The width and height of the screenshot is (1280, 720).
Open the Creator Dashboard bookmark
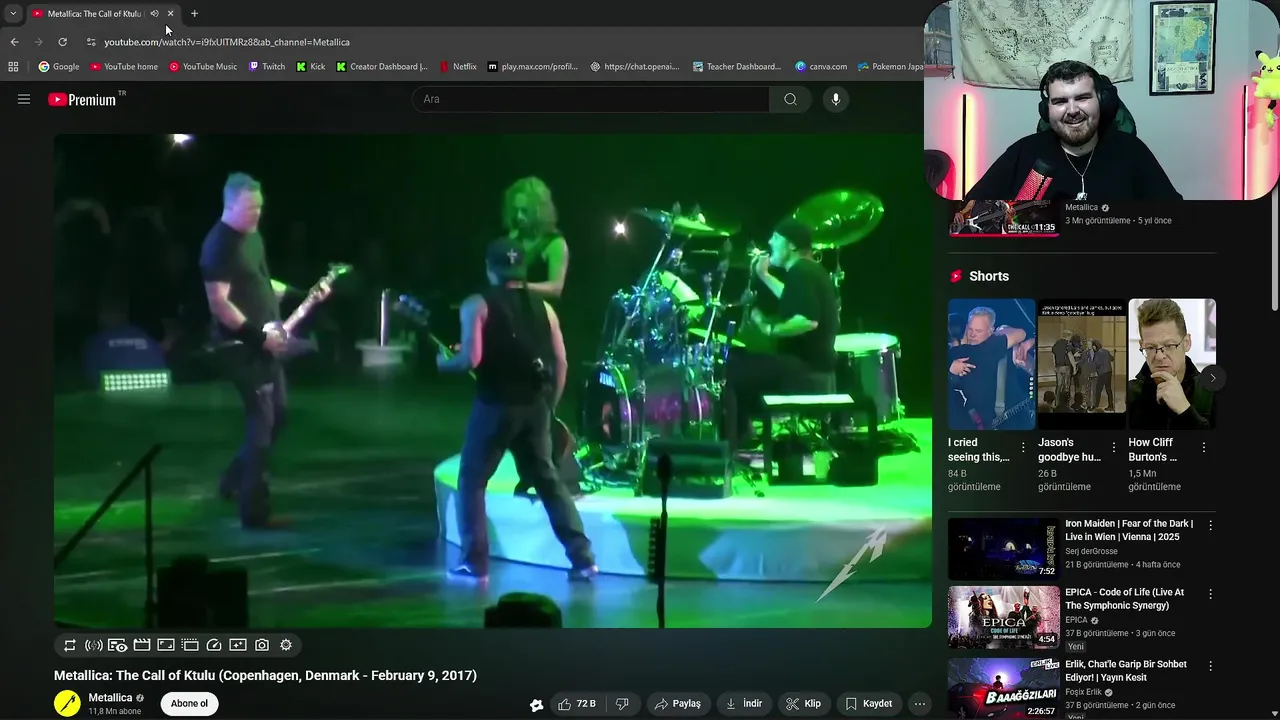click(x=382, y=67)
